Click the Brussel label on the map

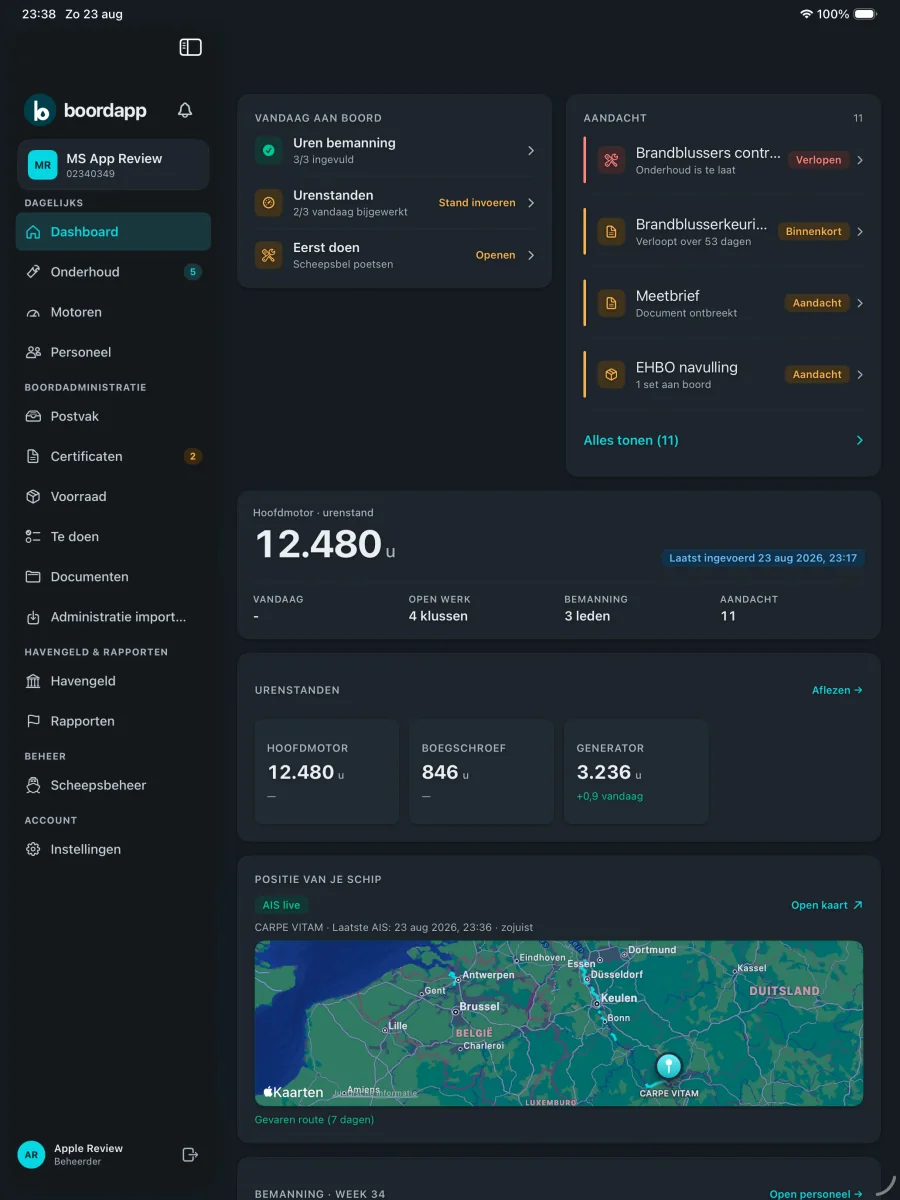click(x=480, y=1007)
